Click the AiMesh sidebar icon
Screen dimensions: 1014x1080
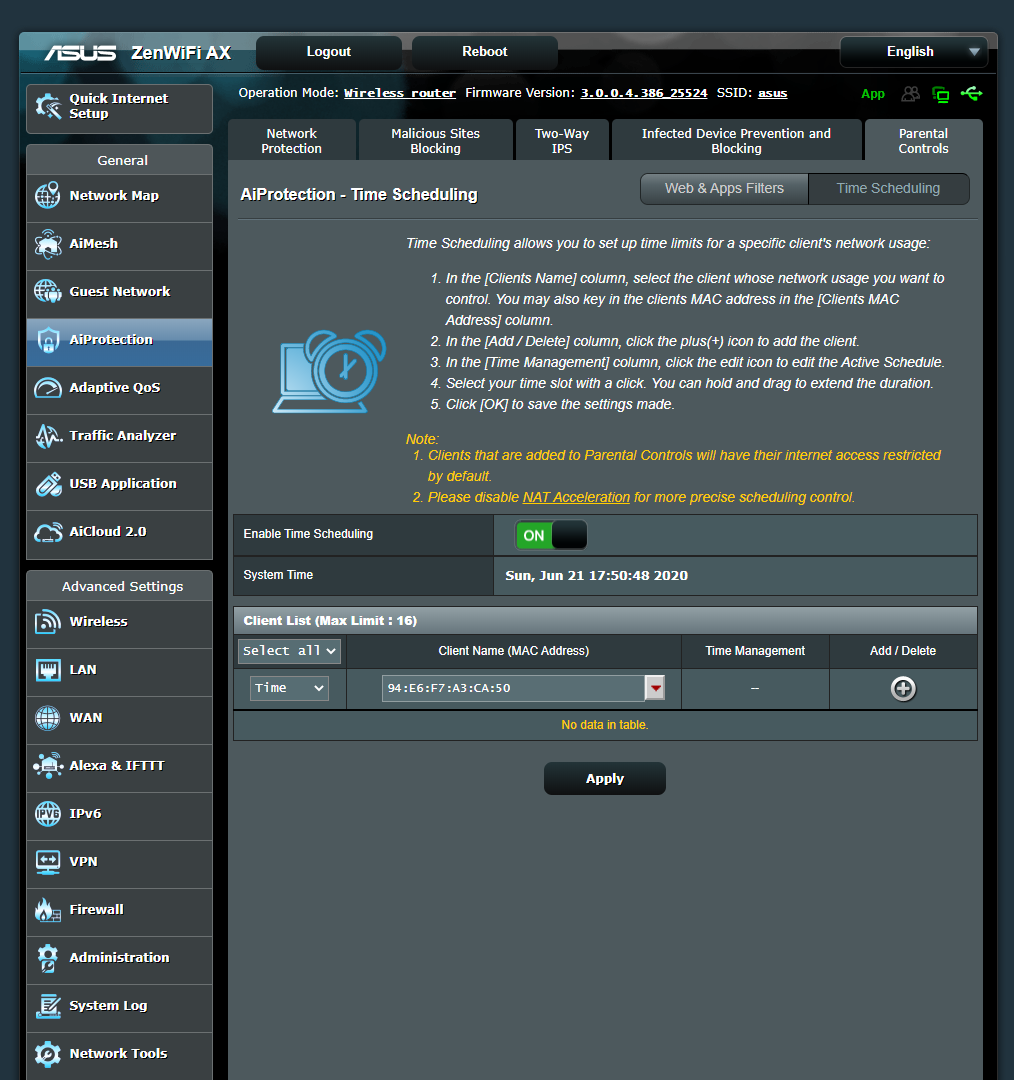(x=48, y=244)
